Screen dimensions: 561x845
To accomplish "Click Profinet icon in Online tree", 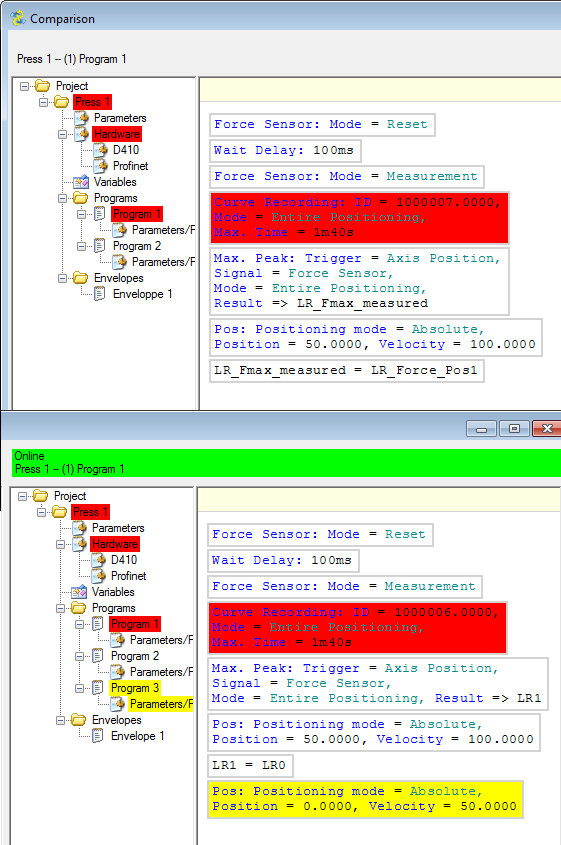I will [98, 576].
